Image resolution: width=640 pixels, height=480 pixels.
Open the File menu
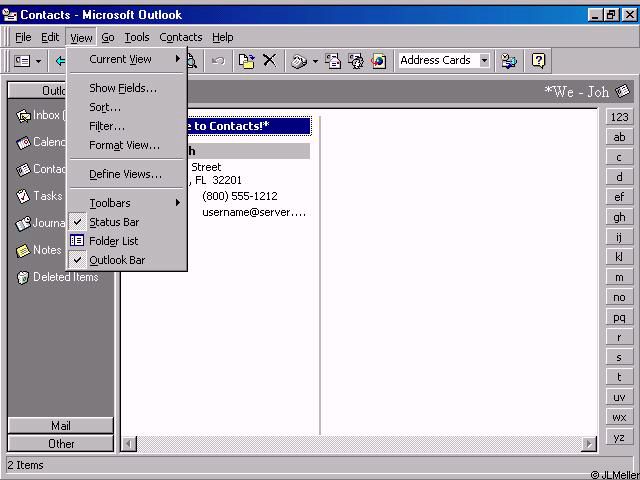(x=23, y=38)
